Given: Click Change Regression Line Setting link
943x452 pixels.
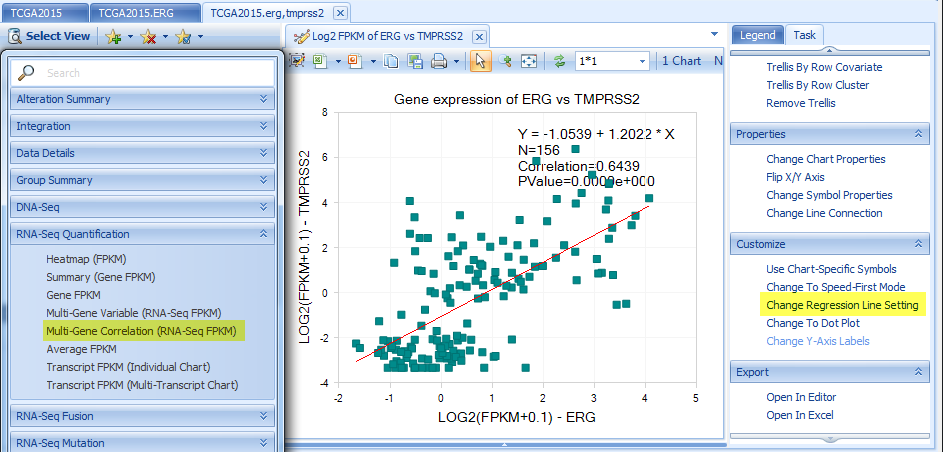Looking at the screenshot, I should pos(842,305).
